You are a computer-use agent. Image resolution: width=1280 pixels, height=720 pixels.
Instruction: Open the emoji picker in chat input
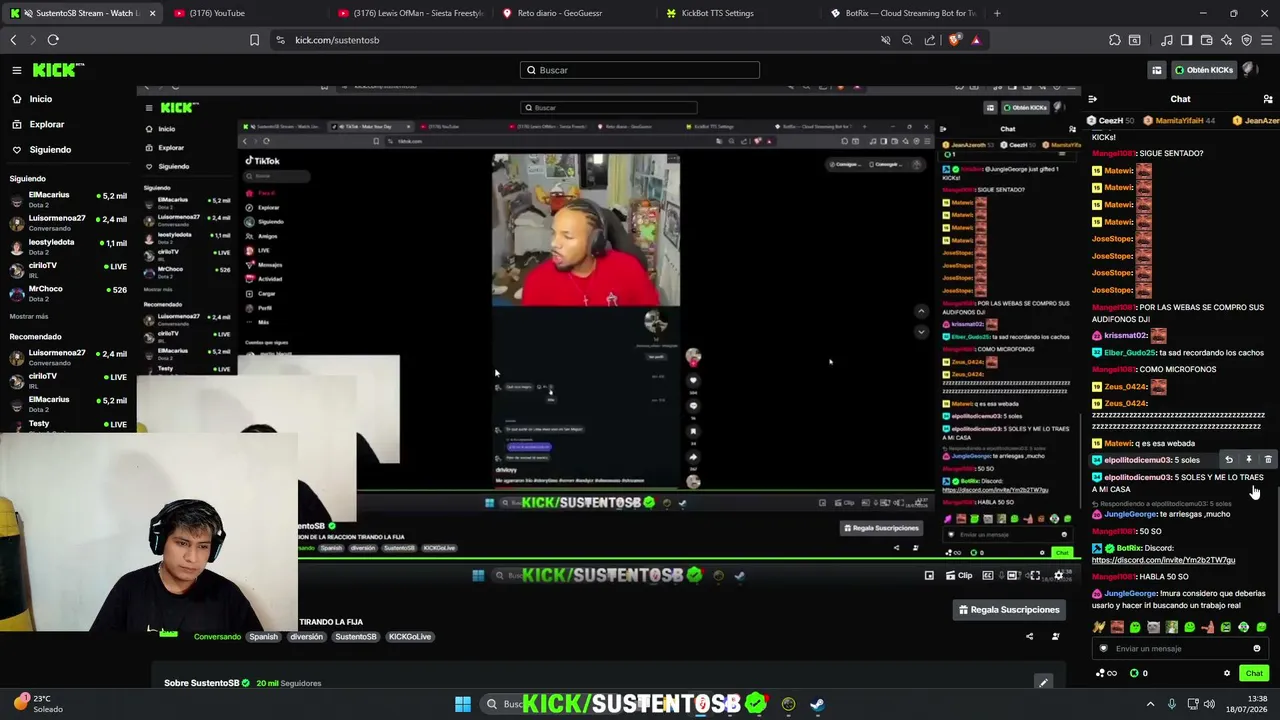click(1257, 649)
